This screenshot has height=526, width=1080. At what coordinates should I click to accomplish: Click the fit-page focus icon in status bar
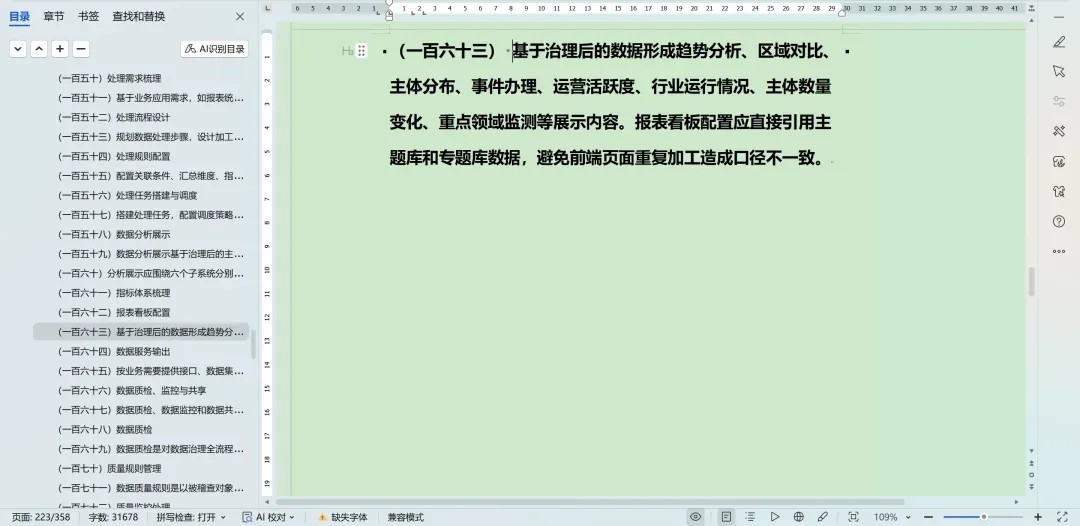pyautogui.click(x=853, y=516)
